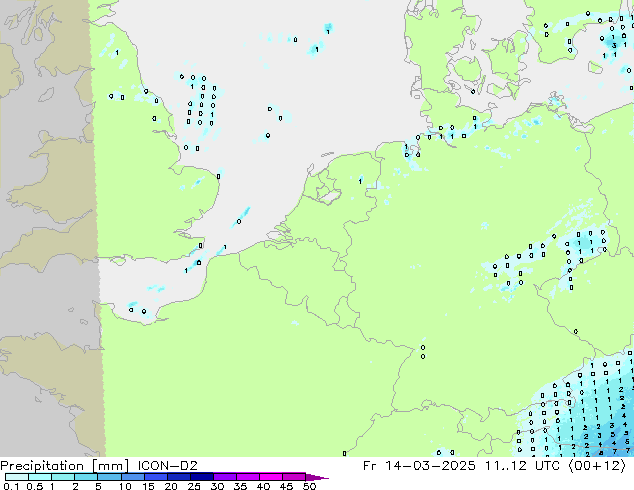
Task: Click the '40' legend scale label
Action: click(x=263, y=486)
